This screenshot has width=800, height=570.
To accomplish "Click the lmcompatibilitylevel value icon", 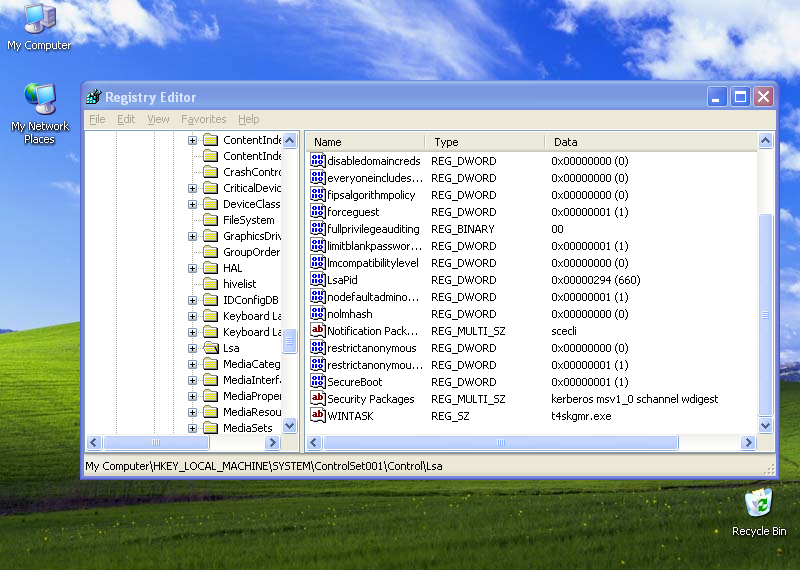I will click(317, 263).
